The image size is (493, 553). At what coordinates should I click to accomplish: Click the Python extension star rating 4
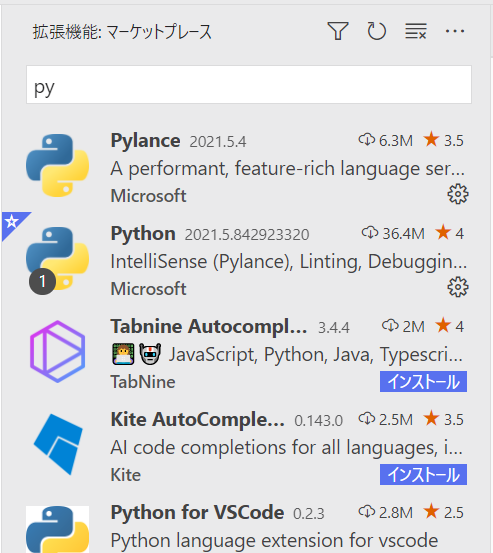pos(449,233)
